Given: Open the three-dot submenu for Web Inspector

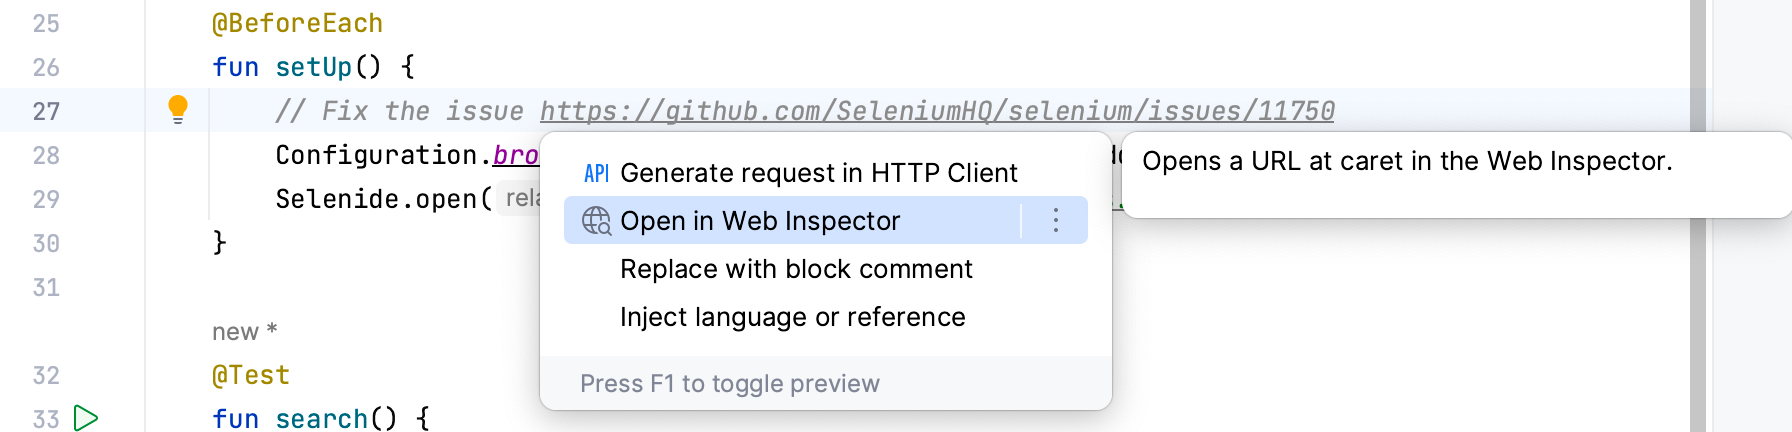Looking at the screenshot, I should [1055, 220].
